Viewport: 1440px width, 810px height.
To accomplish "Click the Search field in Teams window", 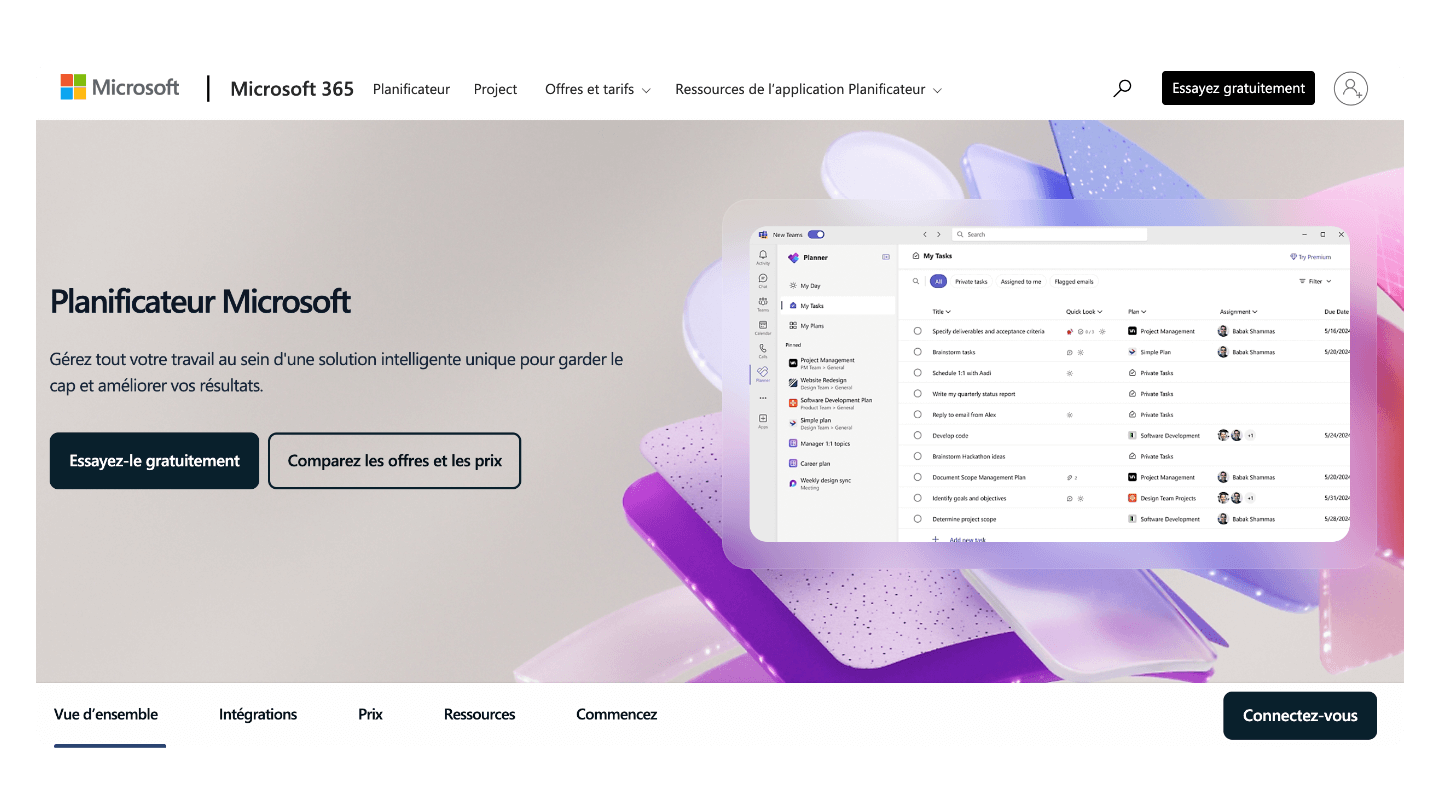I will 1049,234.
